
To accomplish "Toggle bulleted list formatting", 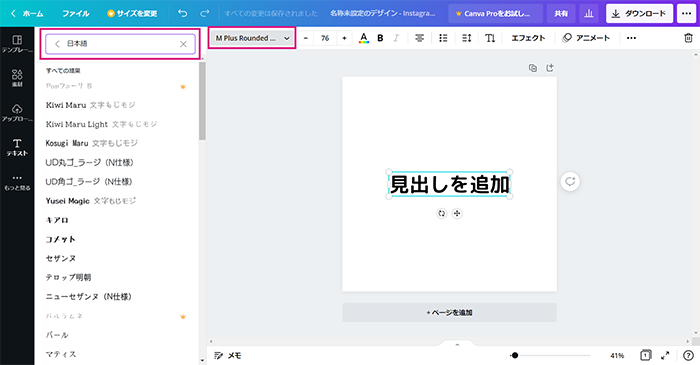I will [x=443, y=38].
